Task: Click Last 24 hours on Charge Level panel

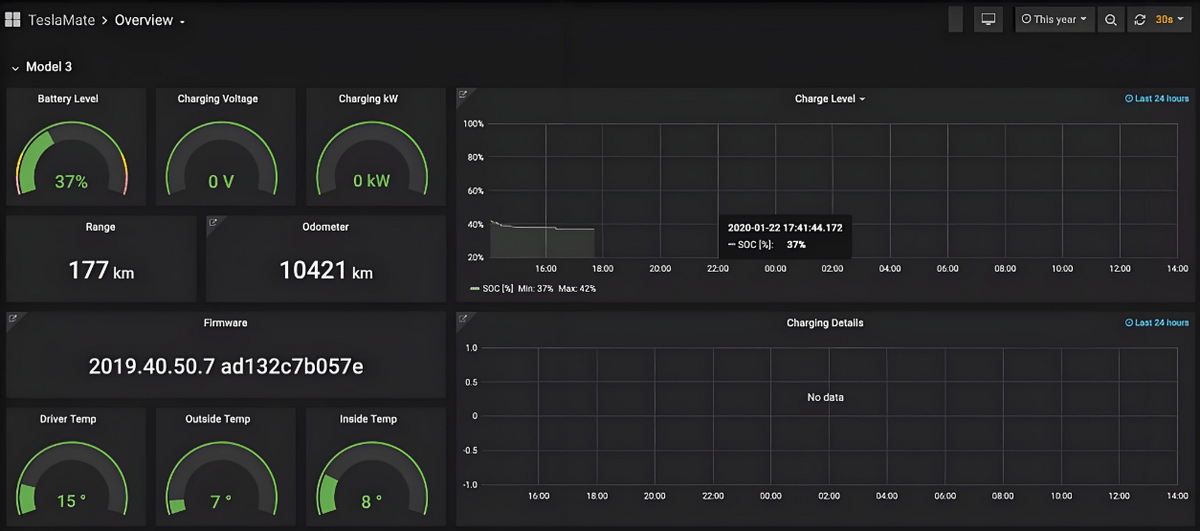Action: click(x=1157, y=99)
